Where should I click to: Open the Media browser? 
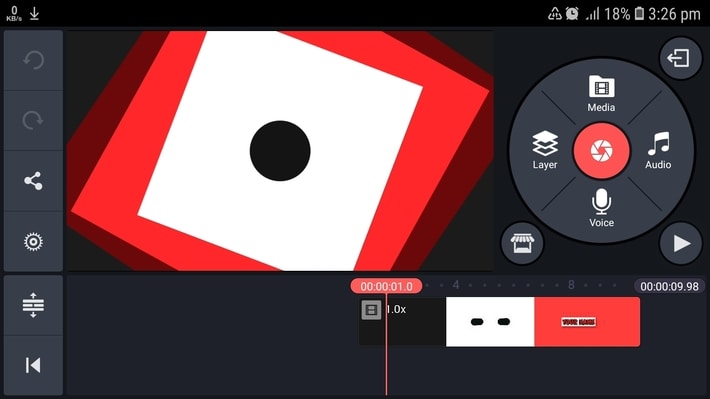[601, 94]
